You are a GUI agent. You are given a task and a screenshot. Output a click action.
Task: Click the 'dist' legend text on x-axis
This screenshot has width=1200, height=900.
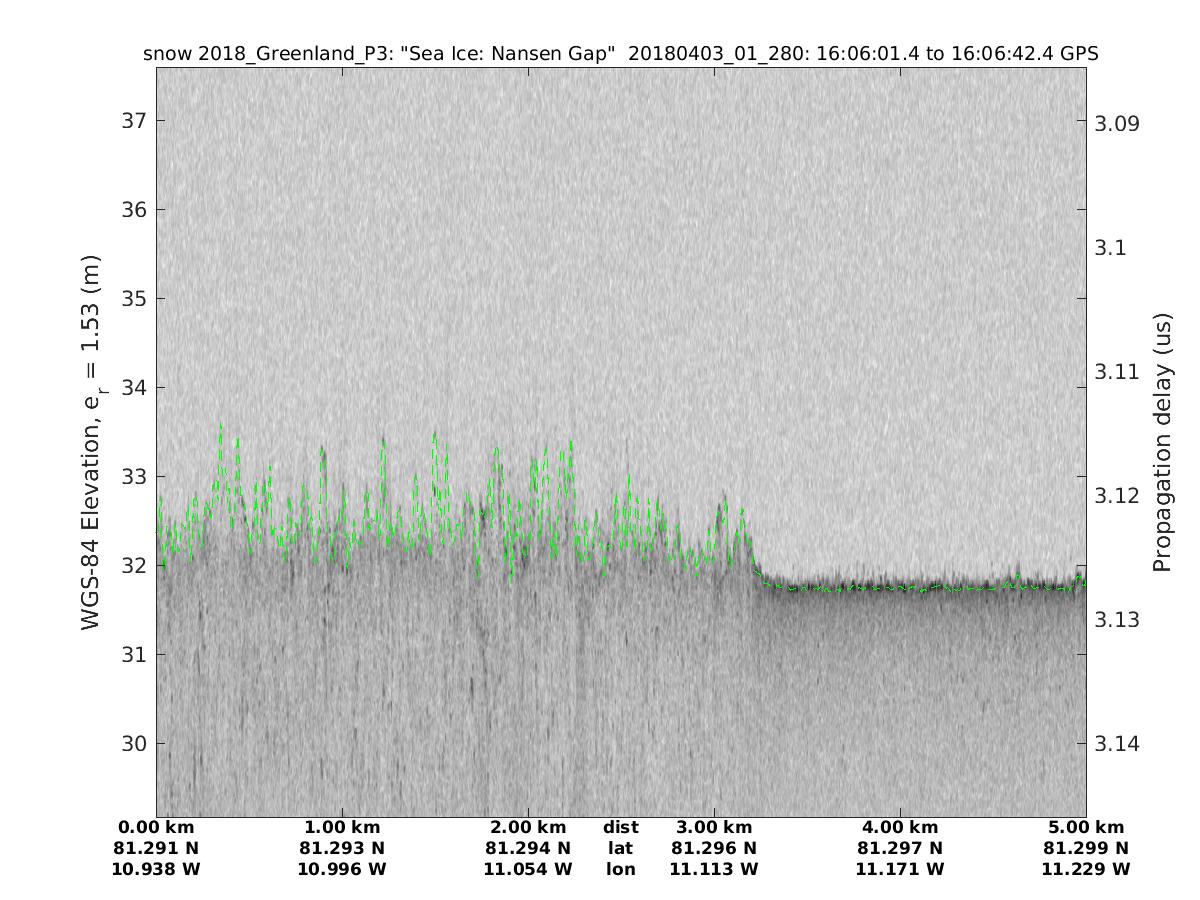coord(621,828)
